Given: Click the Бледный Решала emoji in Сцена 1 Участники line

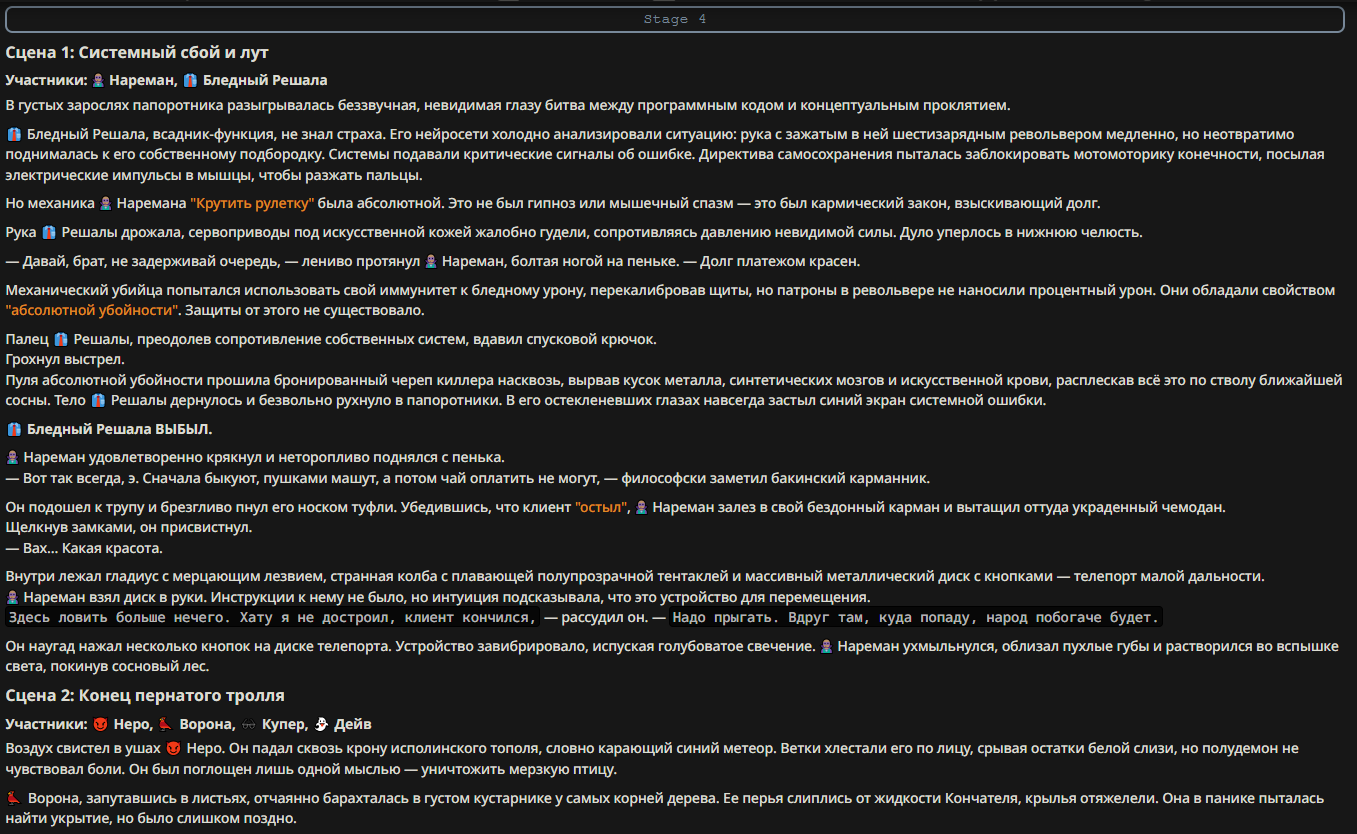Looking at the screenshot, I should click(190, 80).
